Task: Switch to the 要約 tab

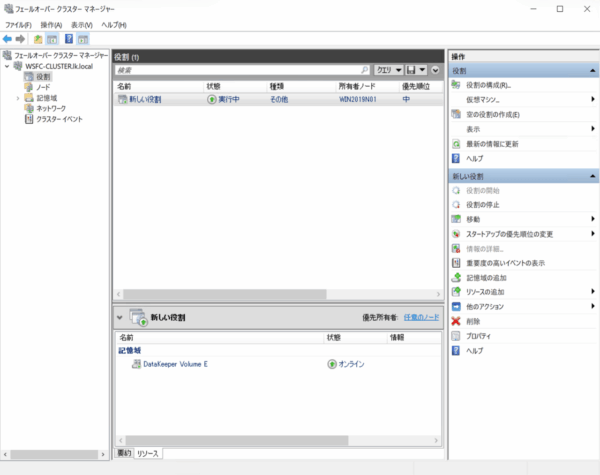Action: [x=124, y=453]
